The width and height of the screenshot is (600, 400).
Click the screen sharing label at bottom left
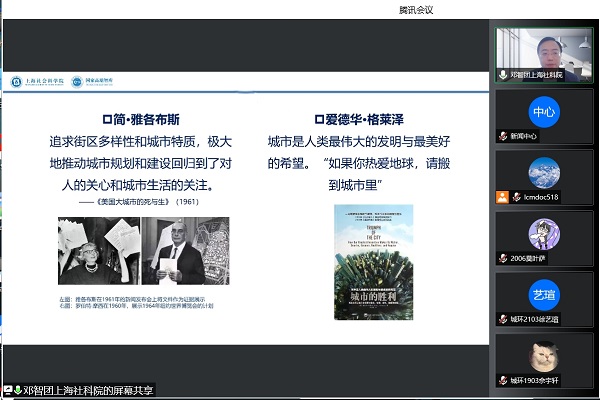click(80, 390)
